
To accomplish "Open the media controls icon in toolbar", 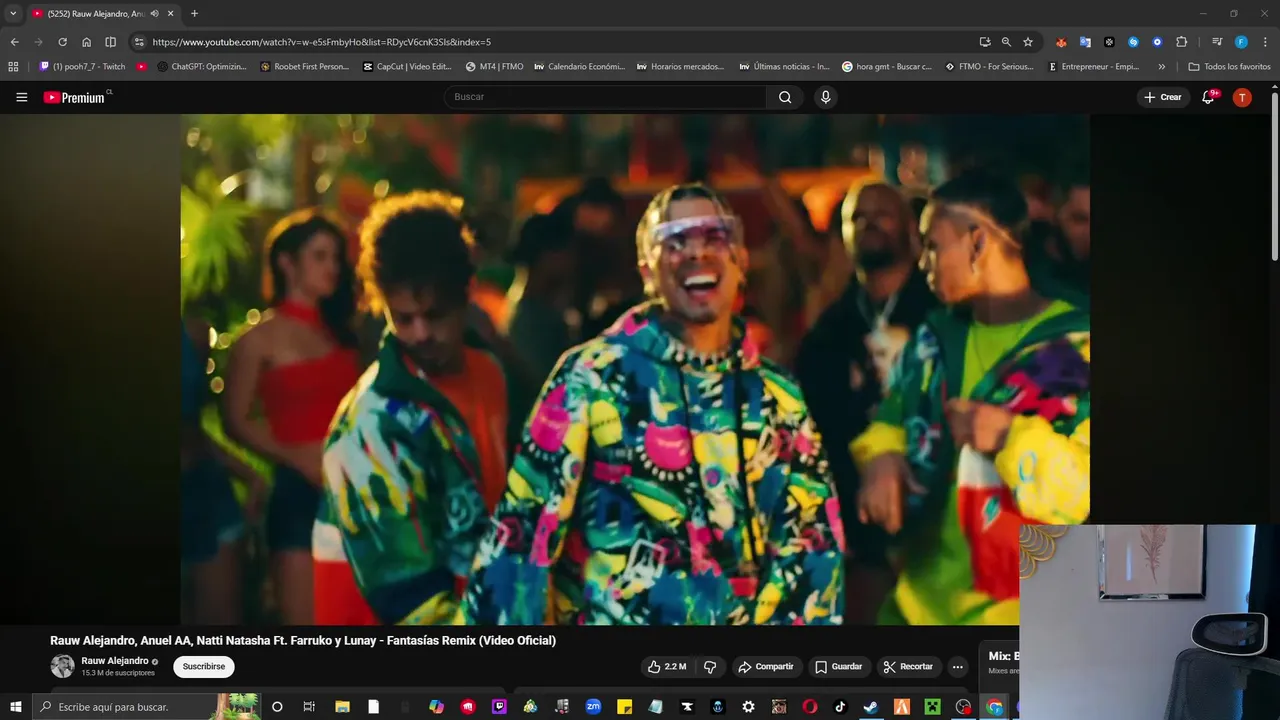I will click(1217, 42).
